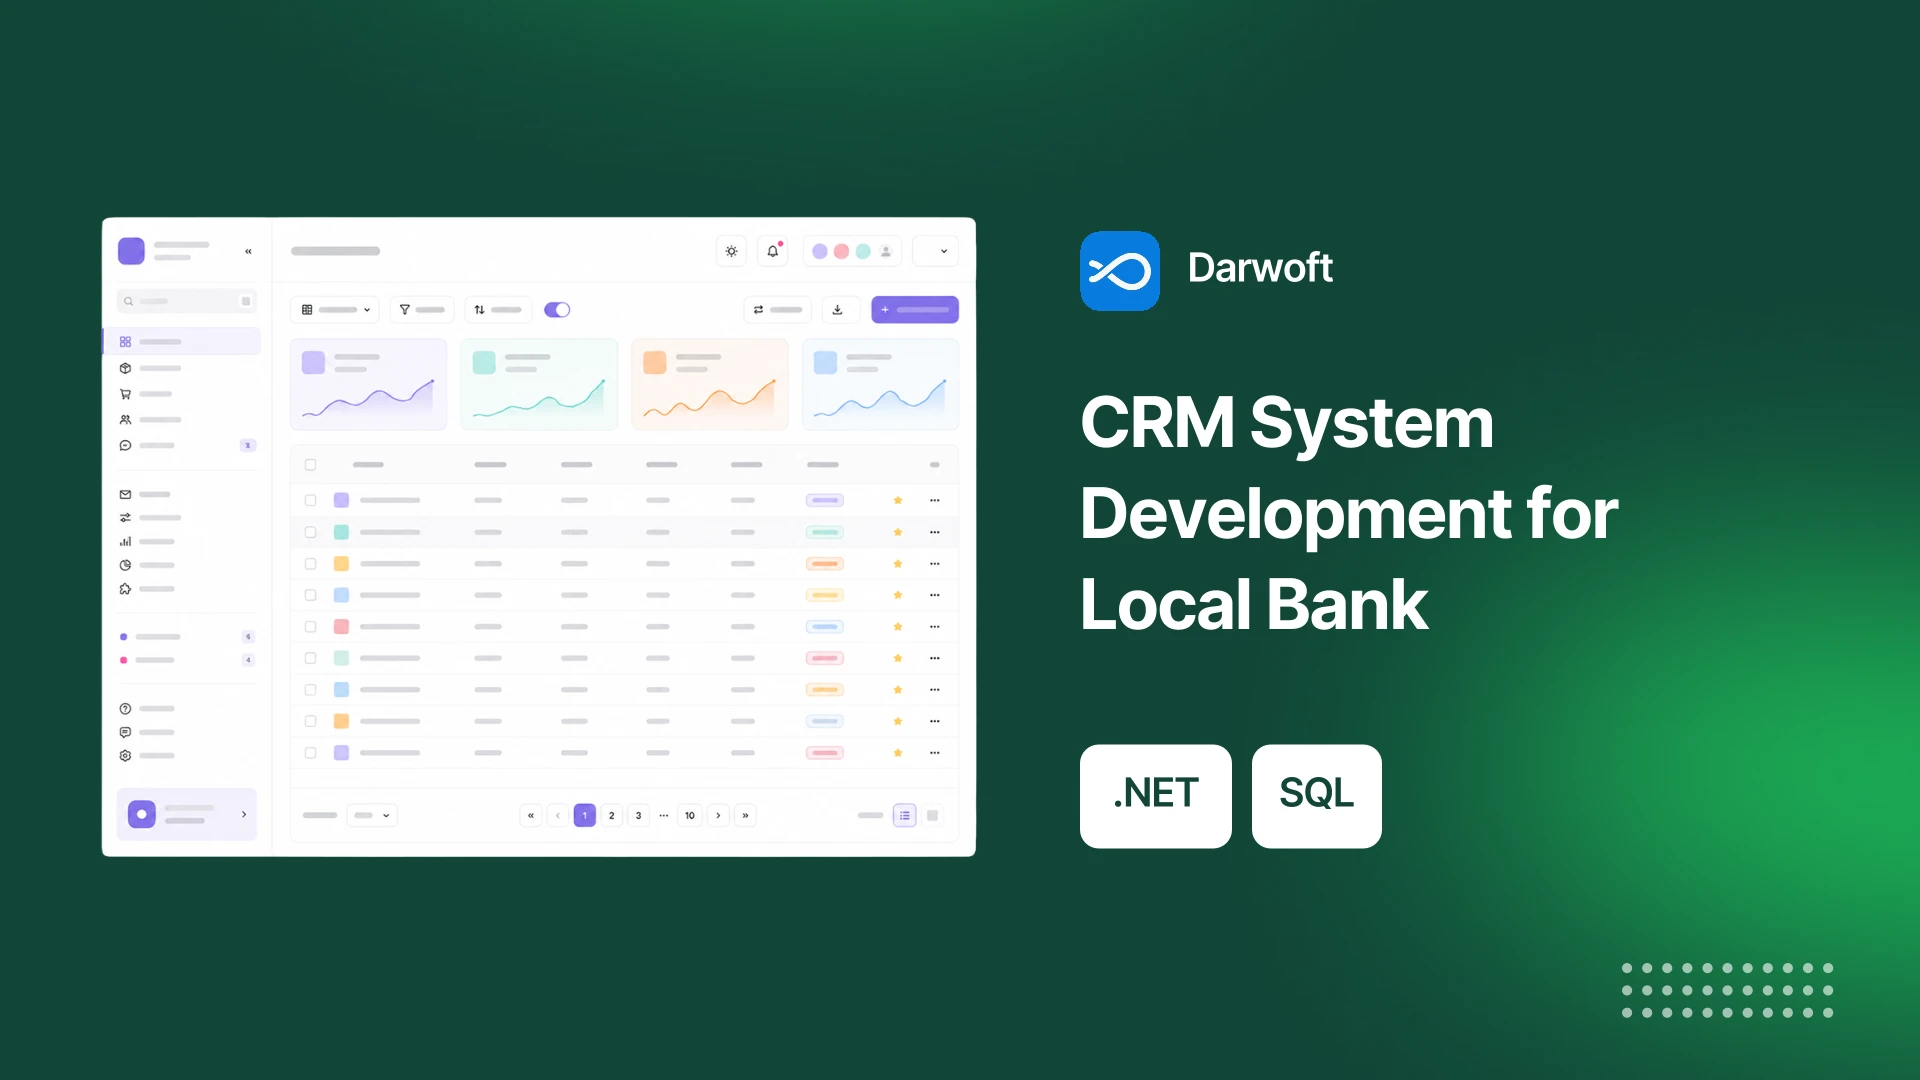The width and height of the screenshot is (1920, 1080).
Task: Click the up-down arrows sort button
Action: click(497, 310)
